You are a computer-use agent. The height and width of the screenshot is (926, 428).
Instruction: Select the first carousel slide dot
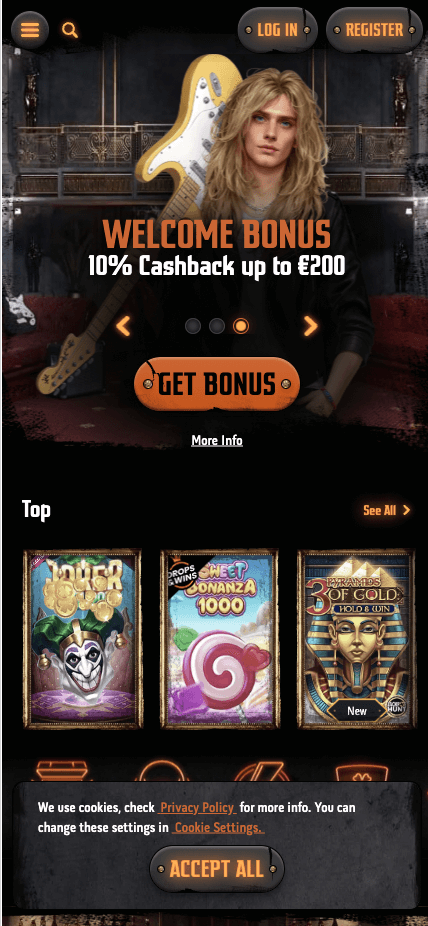(x=192, y=325)
